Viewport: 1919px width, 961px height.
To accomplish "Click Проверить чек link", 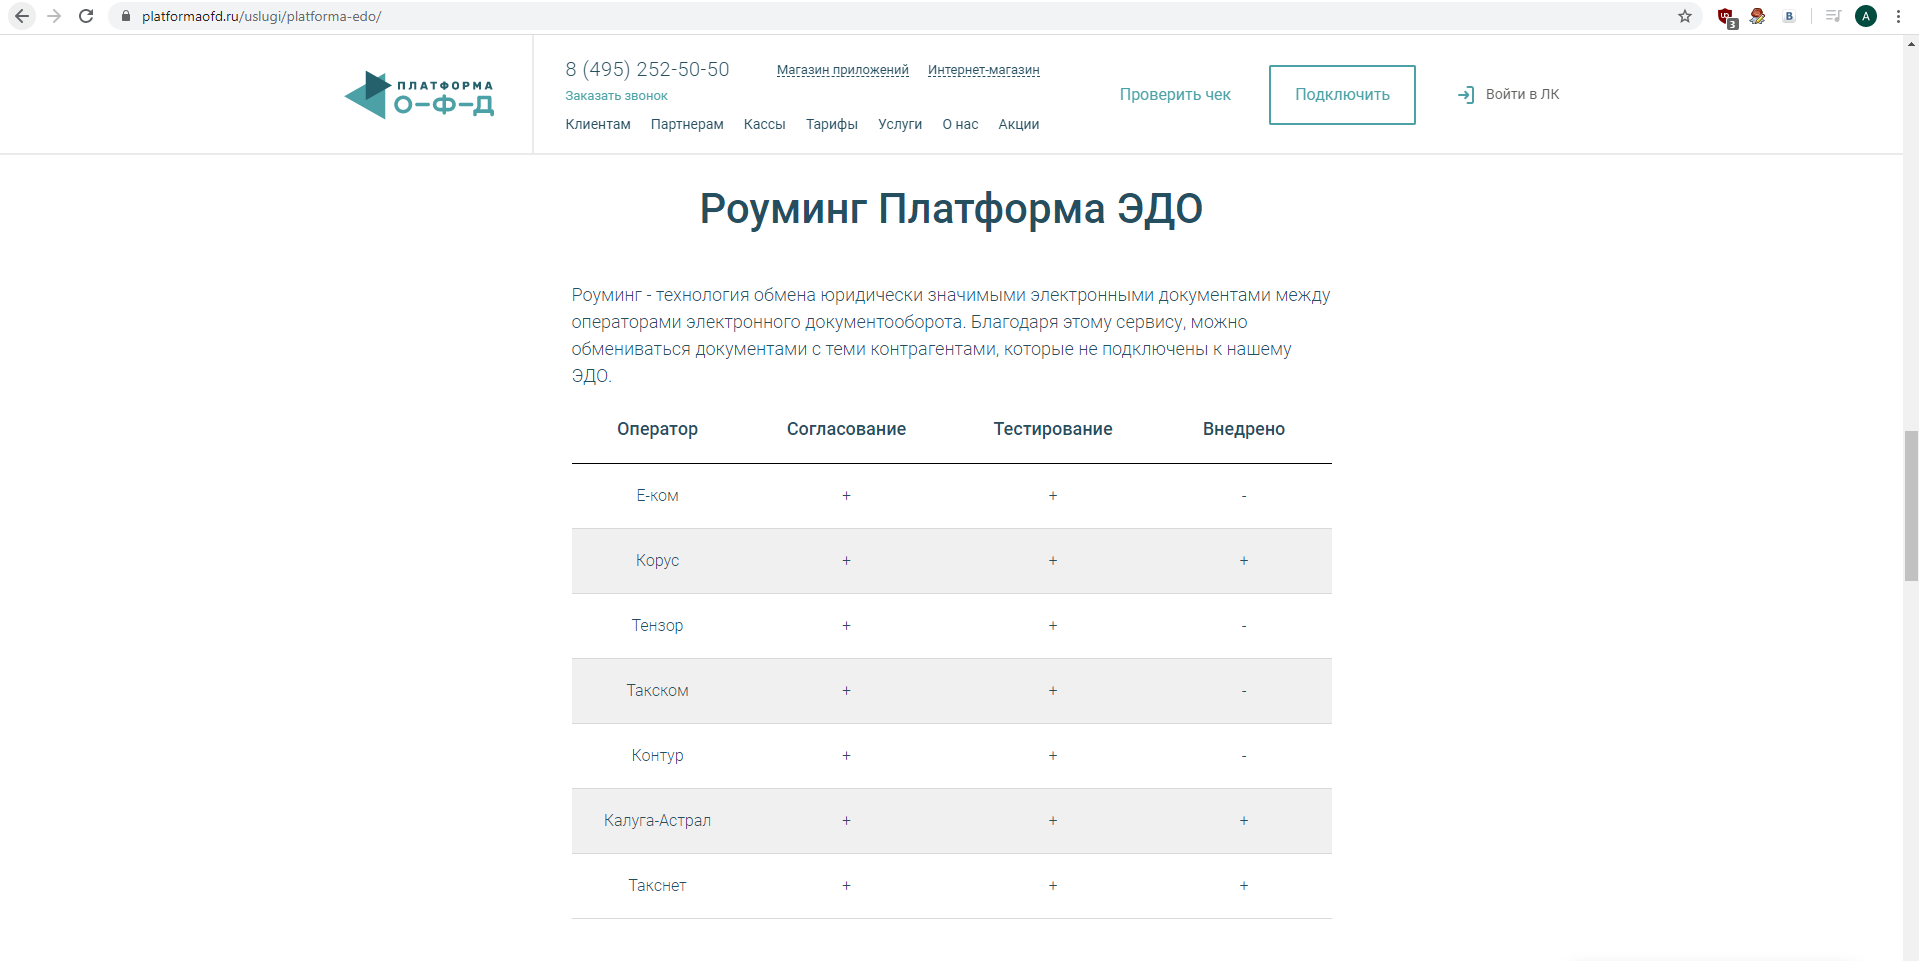I will pos(1175,95).
